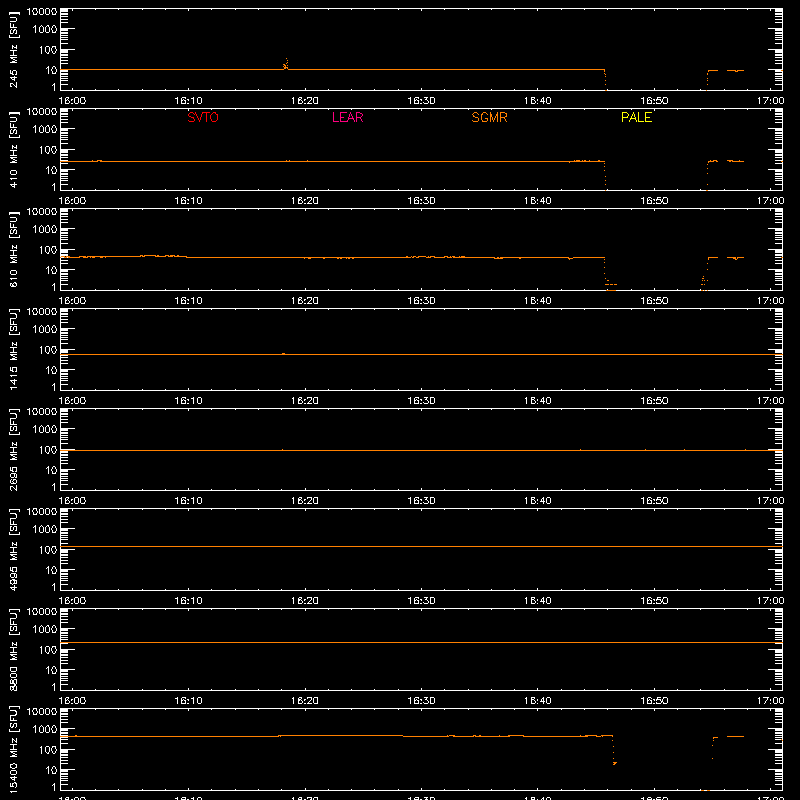
Task: Click the 1000 tick label on 15400 MHz axis
Action: [44, 729]
